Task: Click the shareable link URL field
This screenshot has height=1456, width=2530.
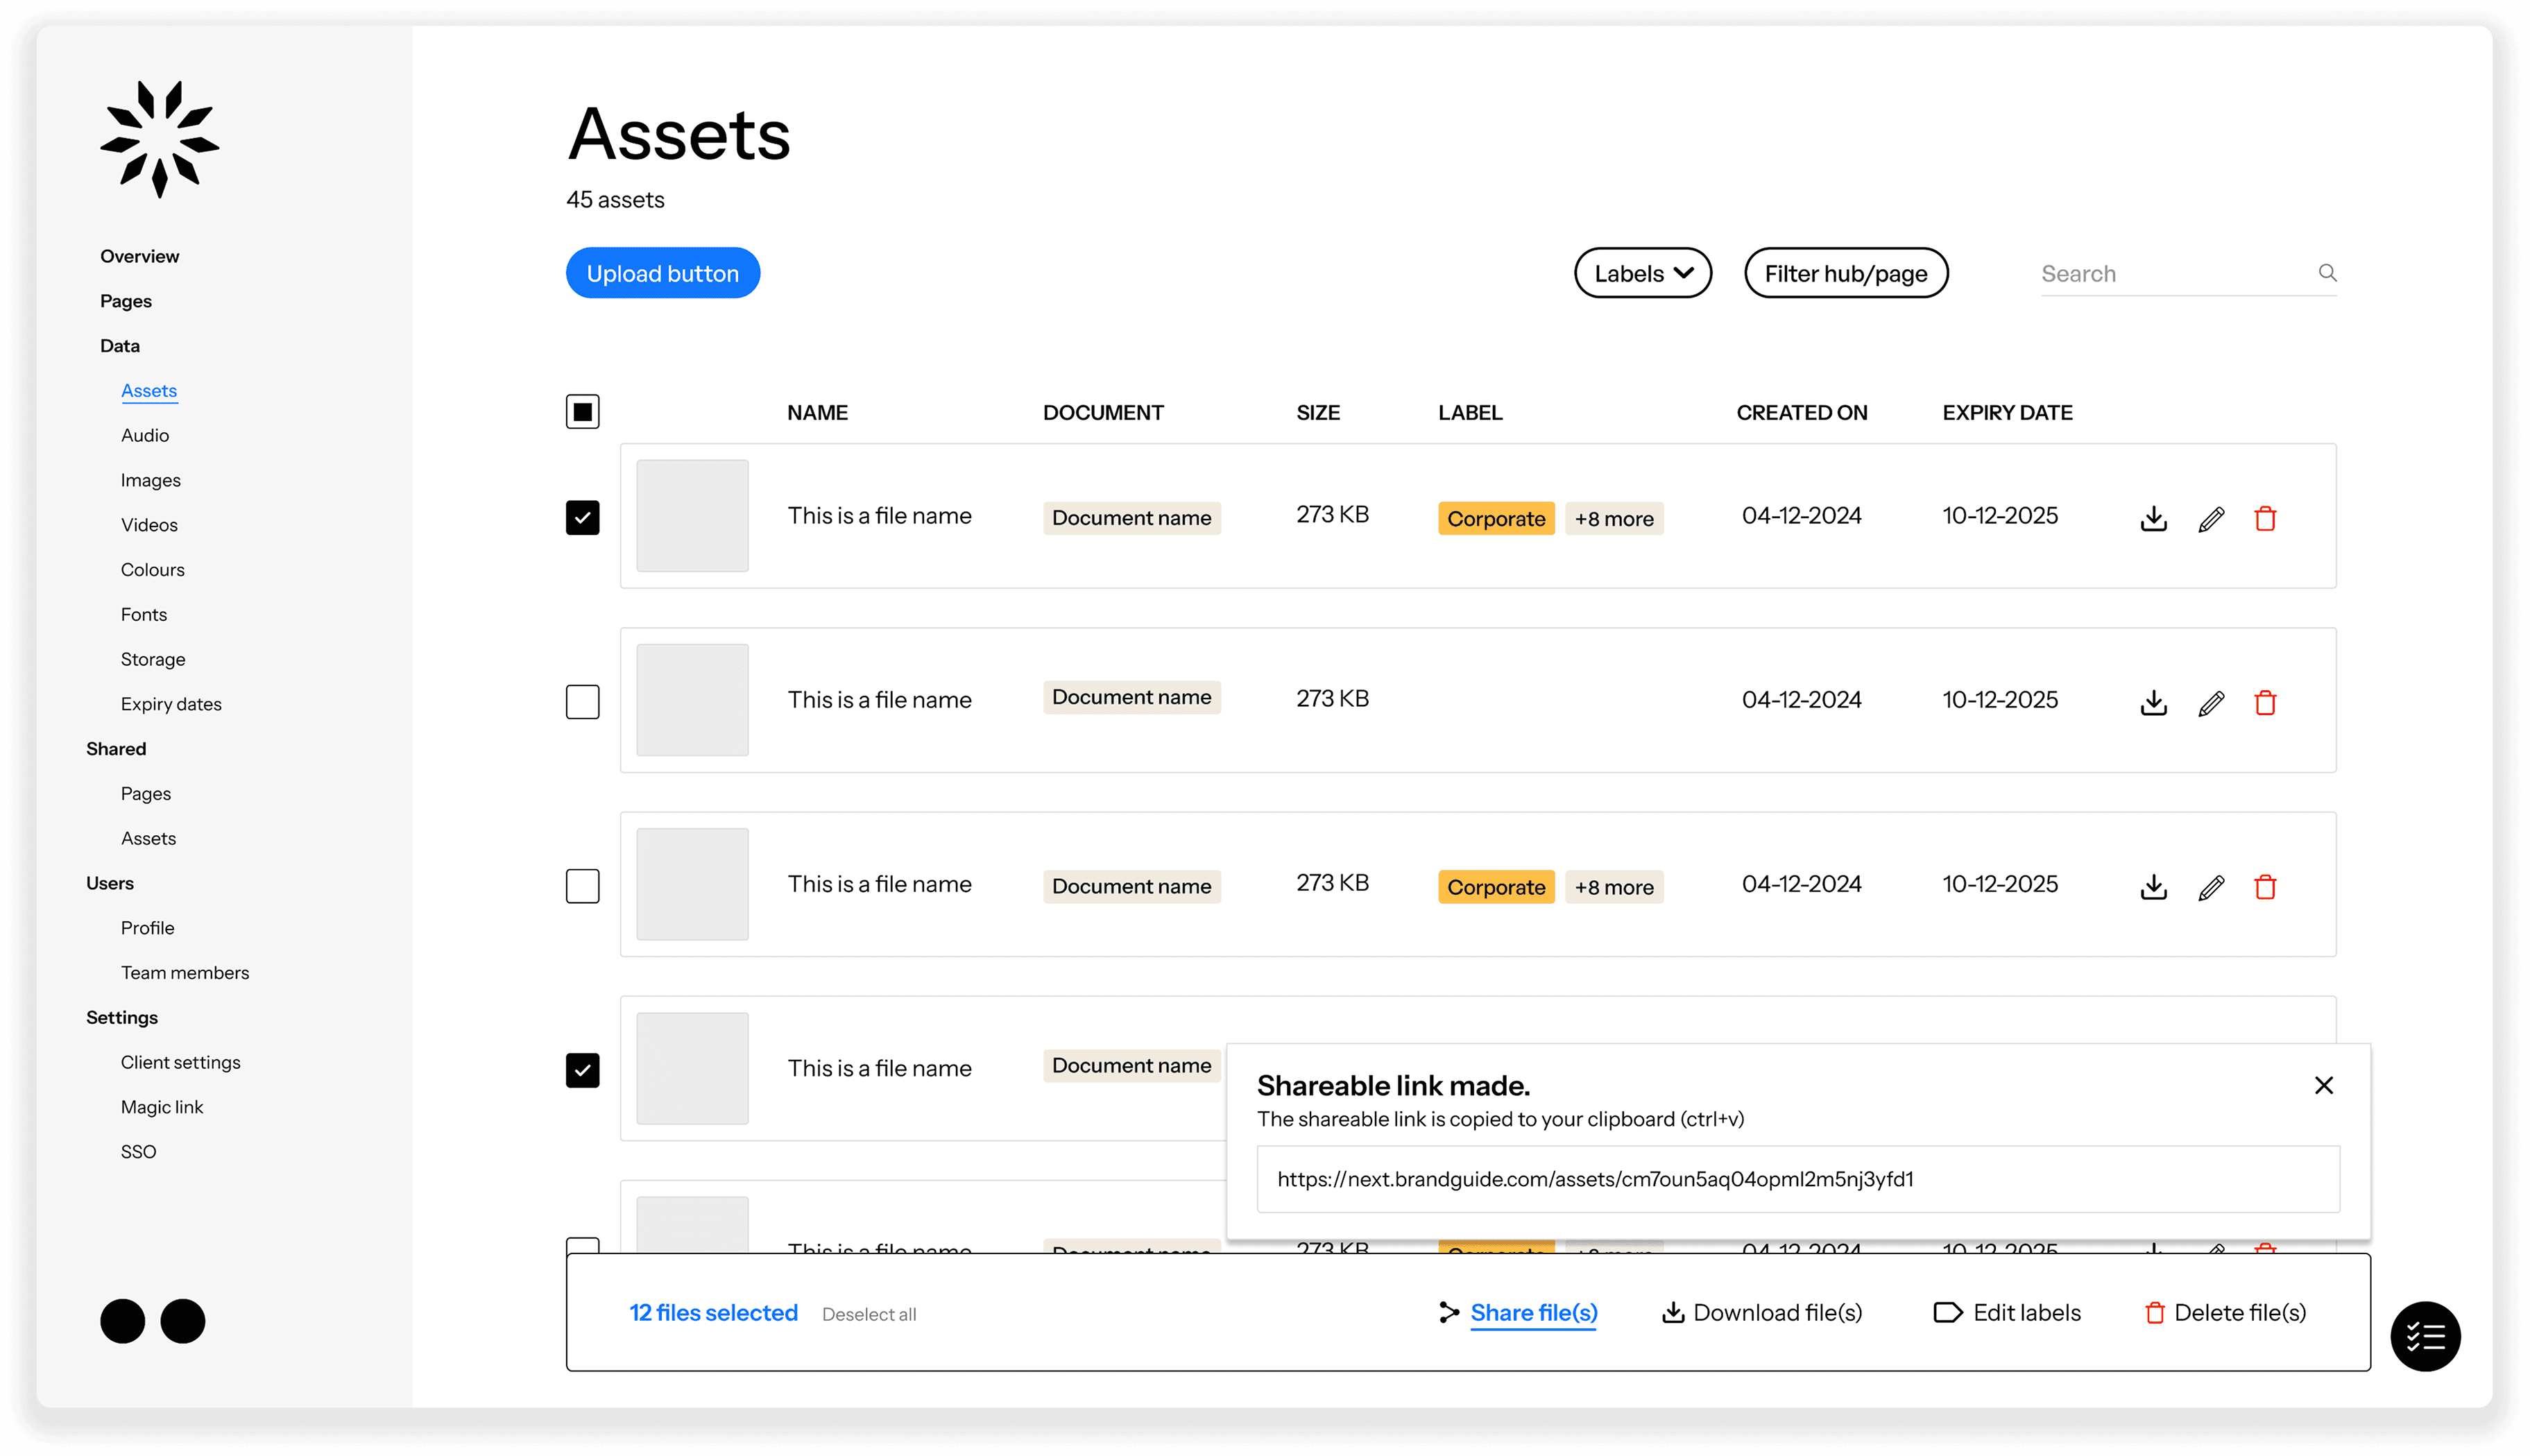Action: pyautogui.click(x=1797, y=1179)
